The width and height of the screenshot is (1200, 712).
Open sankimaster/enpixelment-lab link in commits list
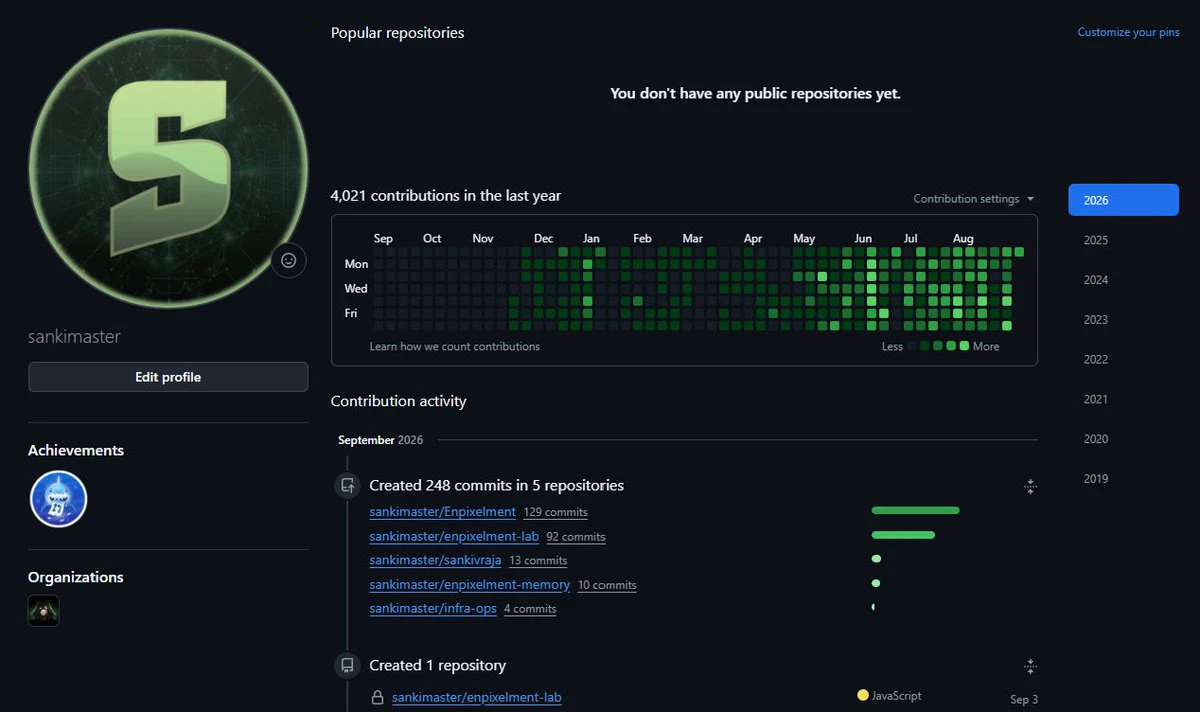[454, 536]
